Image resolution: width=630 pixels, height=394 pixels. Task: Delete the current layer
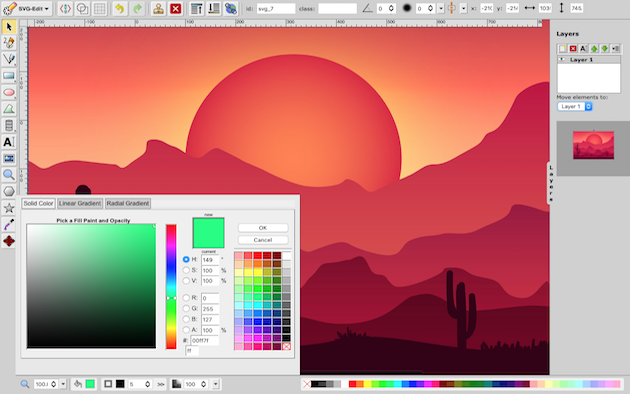click(573, 49)
